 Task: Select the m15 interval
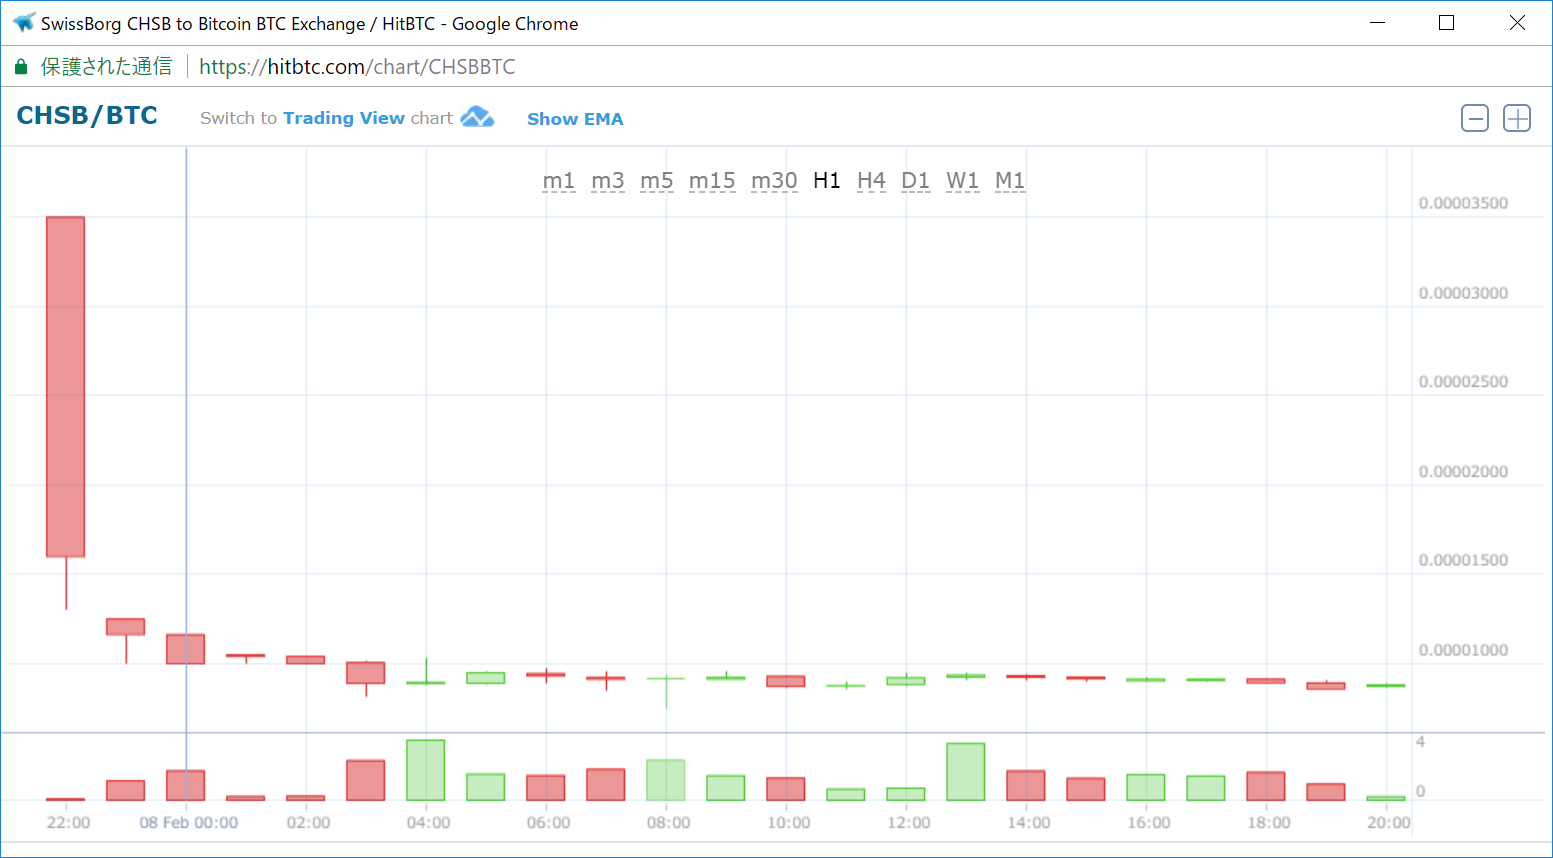click(x=712, y=180)
